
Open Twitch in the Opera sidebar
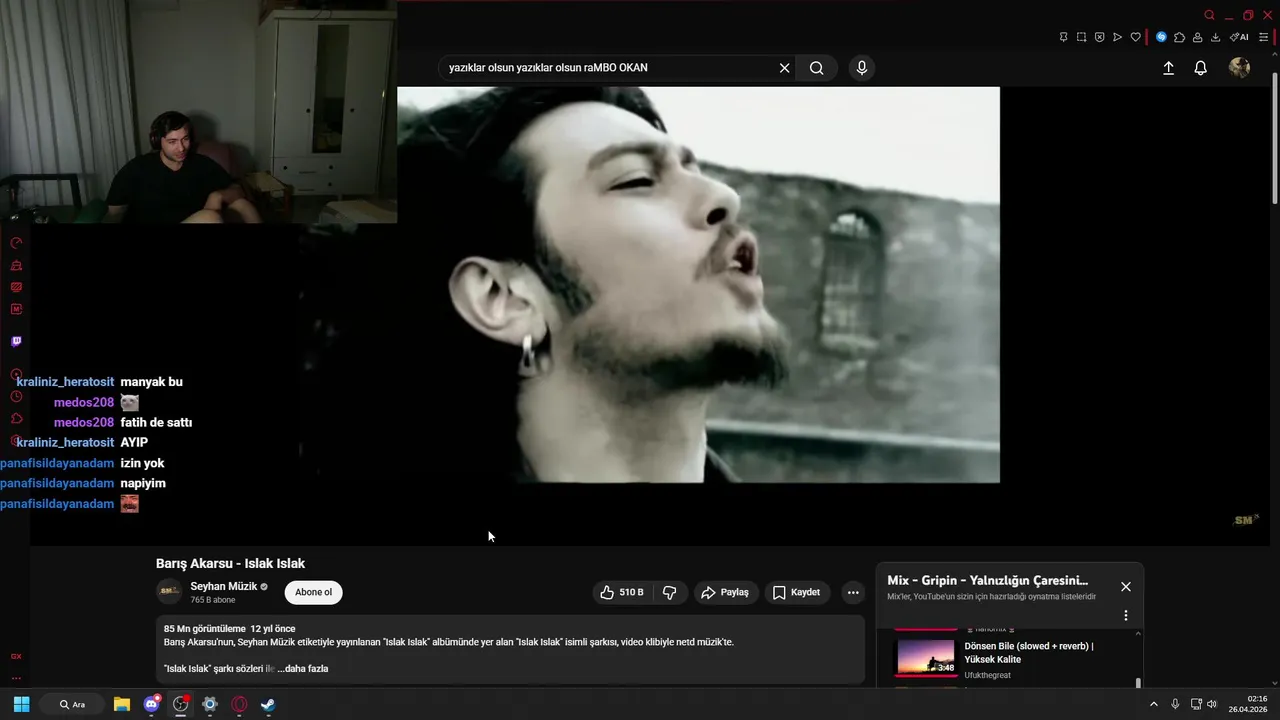point(16,341)
